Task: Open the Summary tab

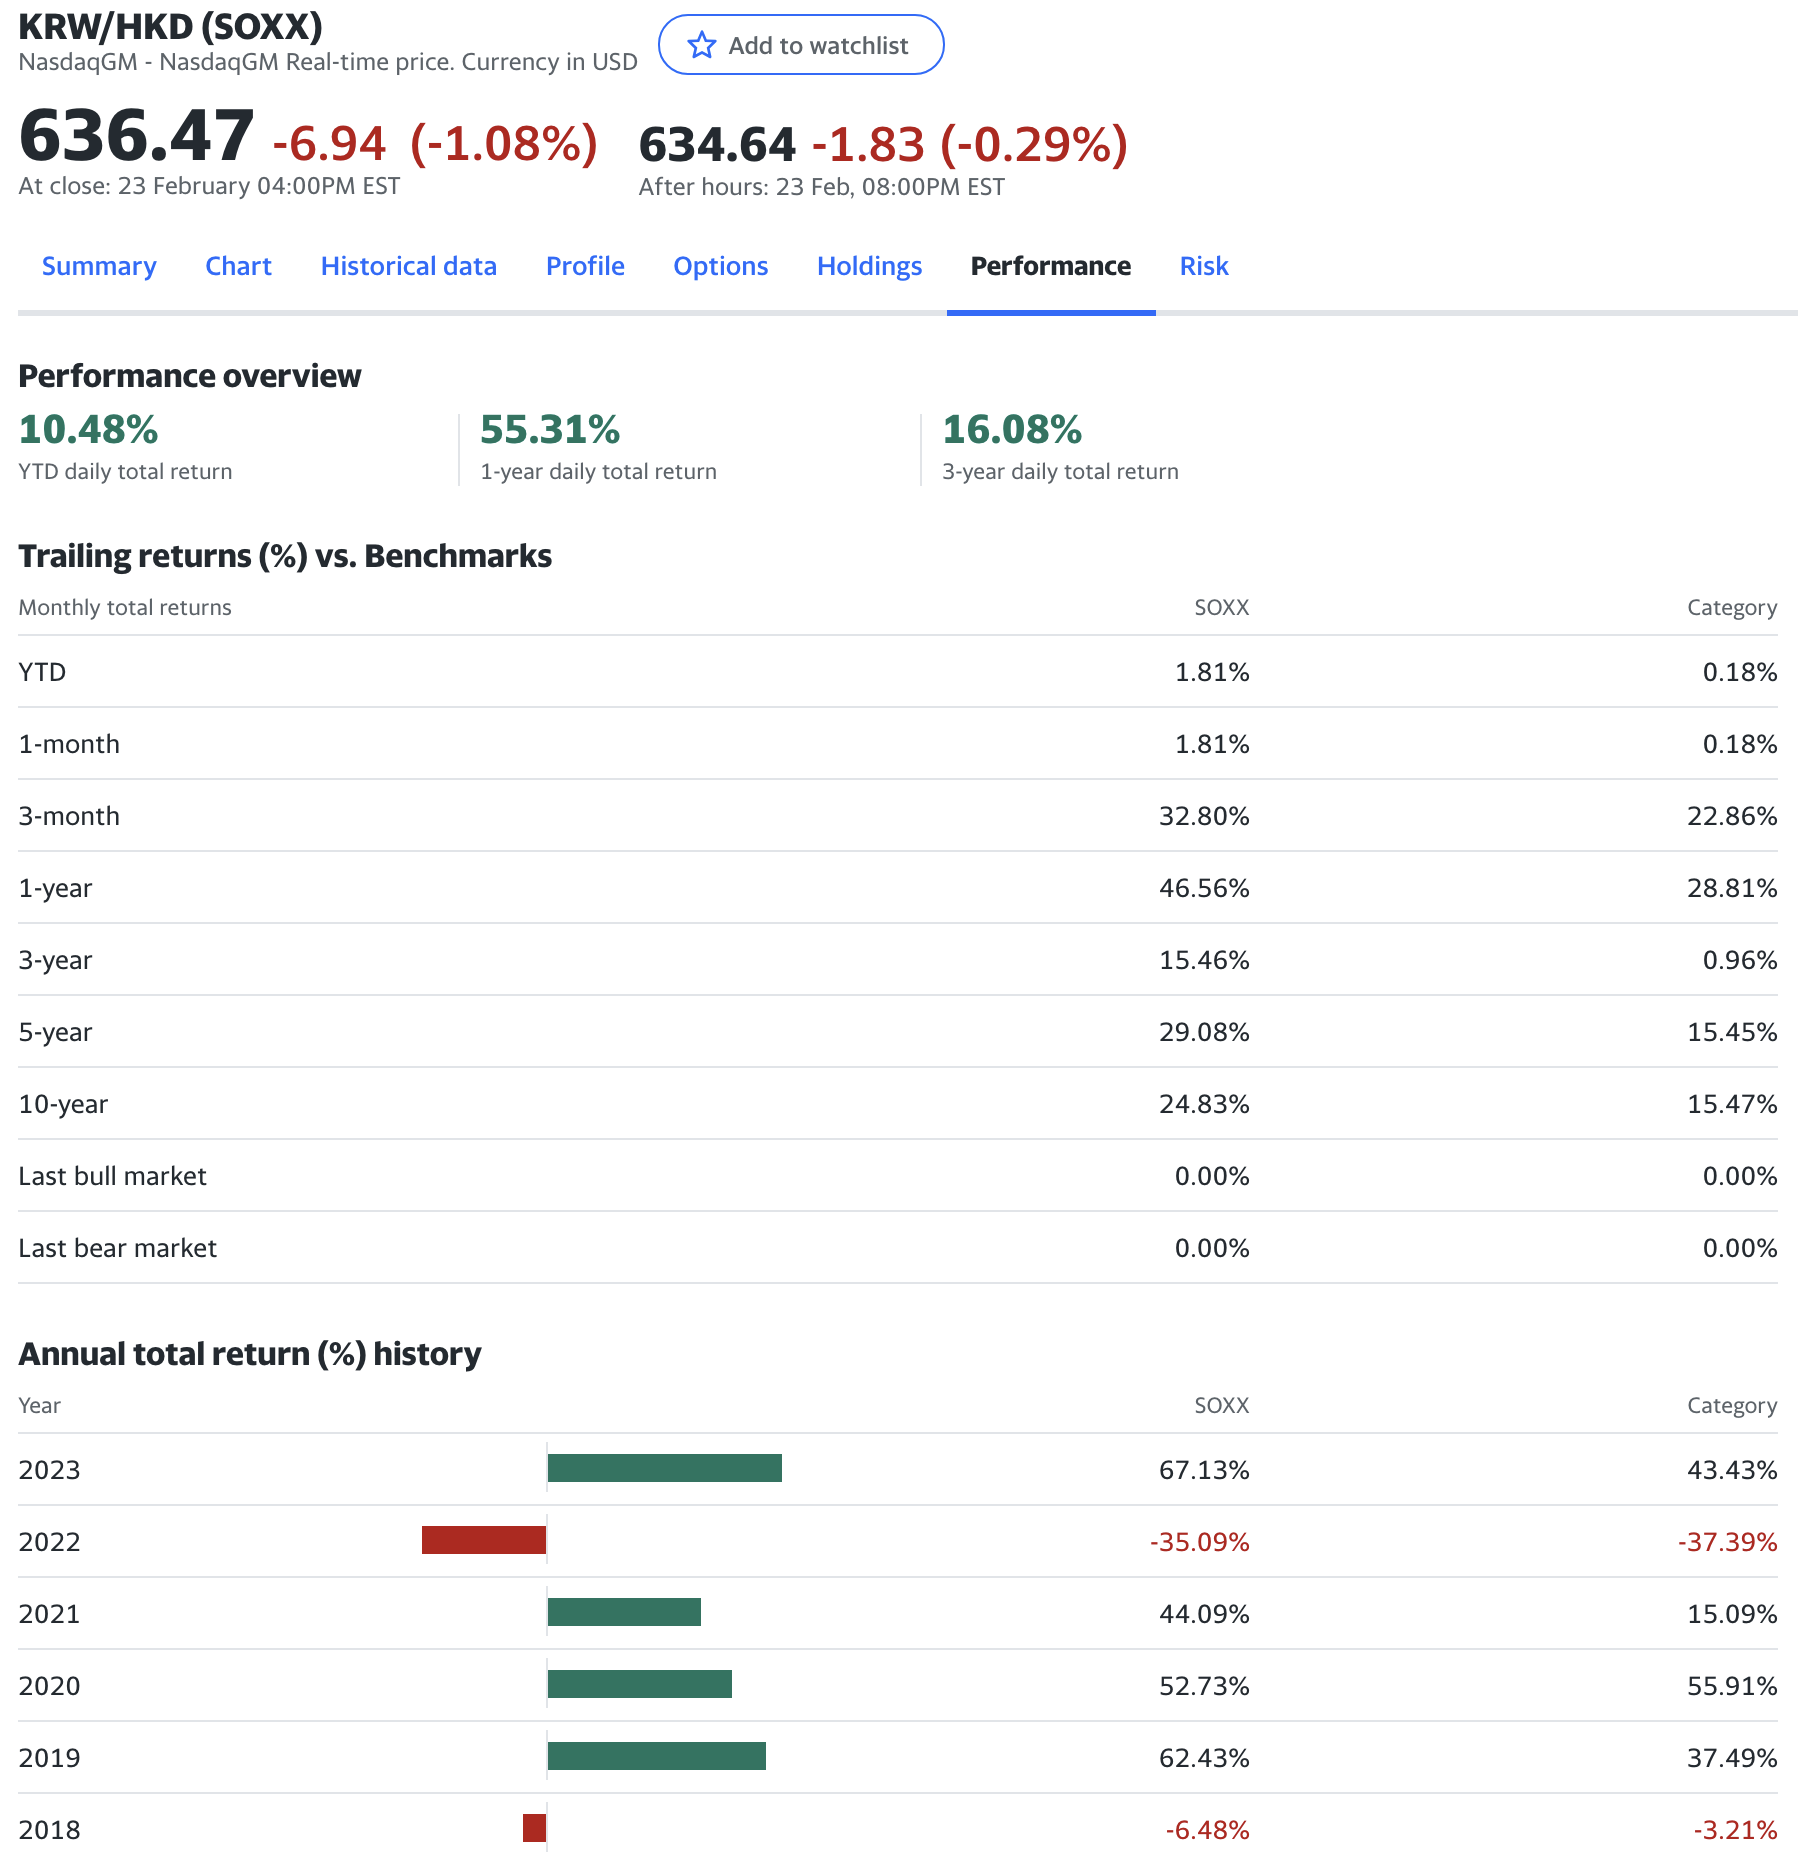Action: point(99,266)
